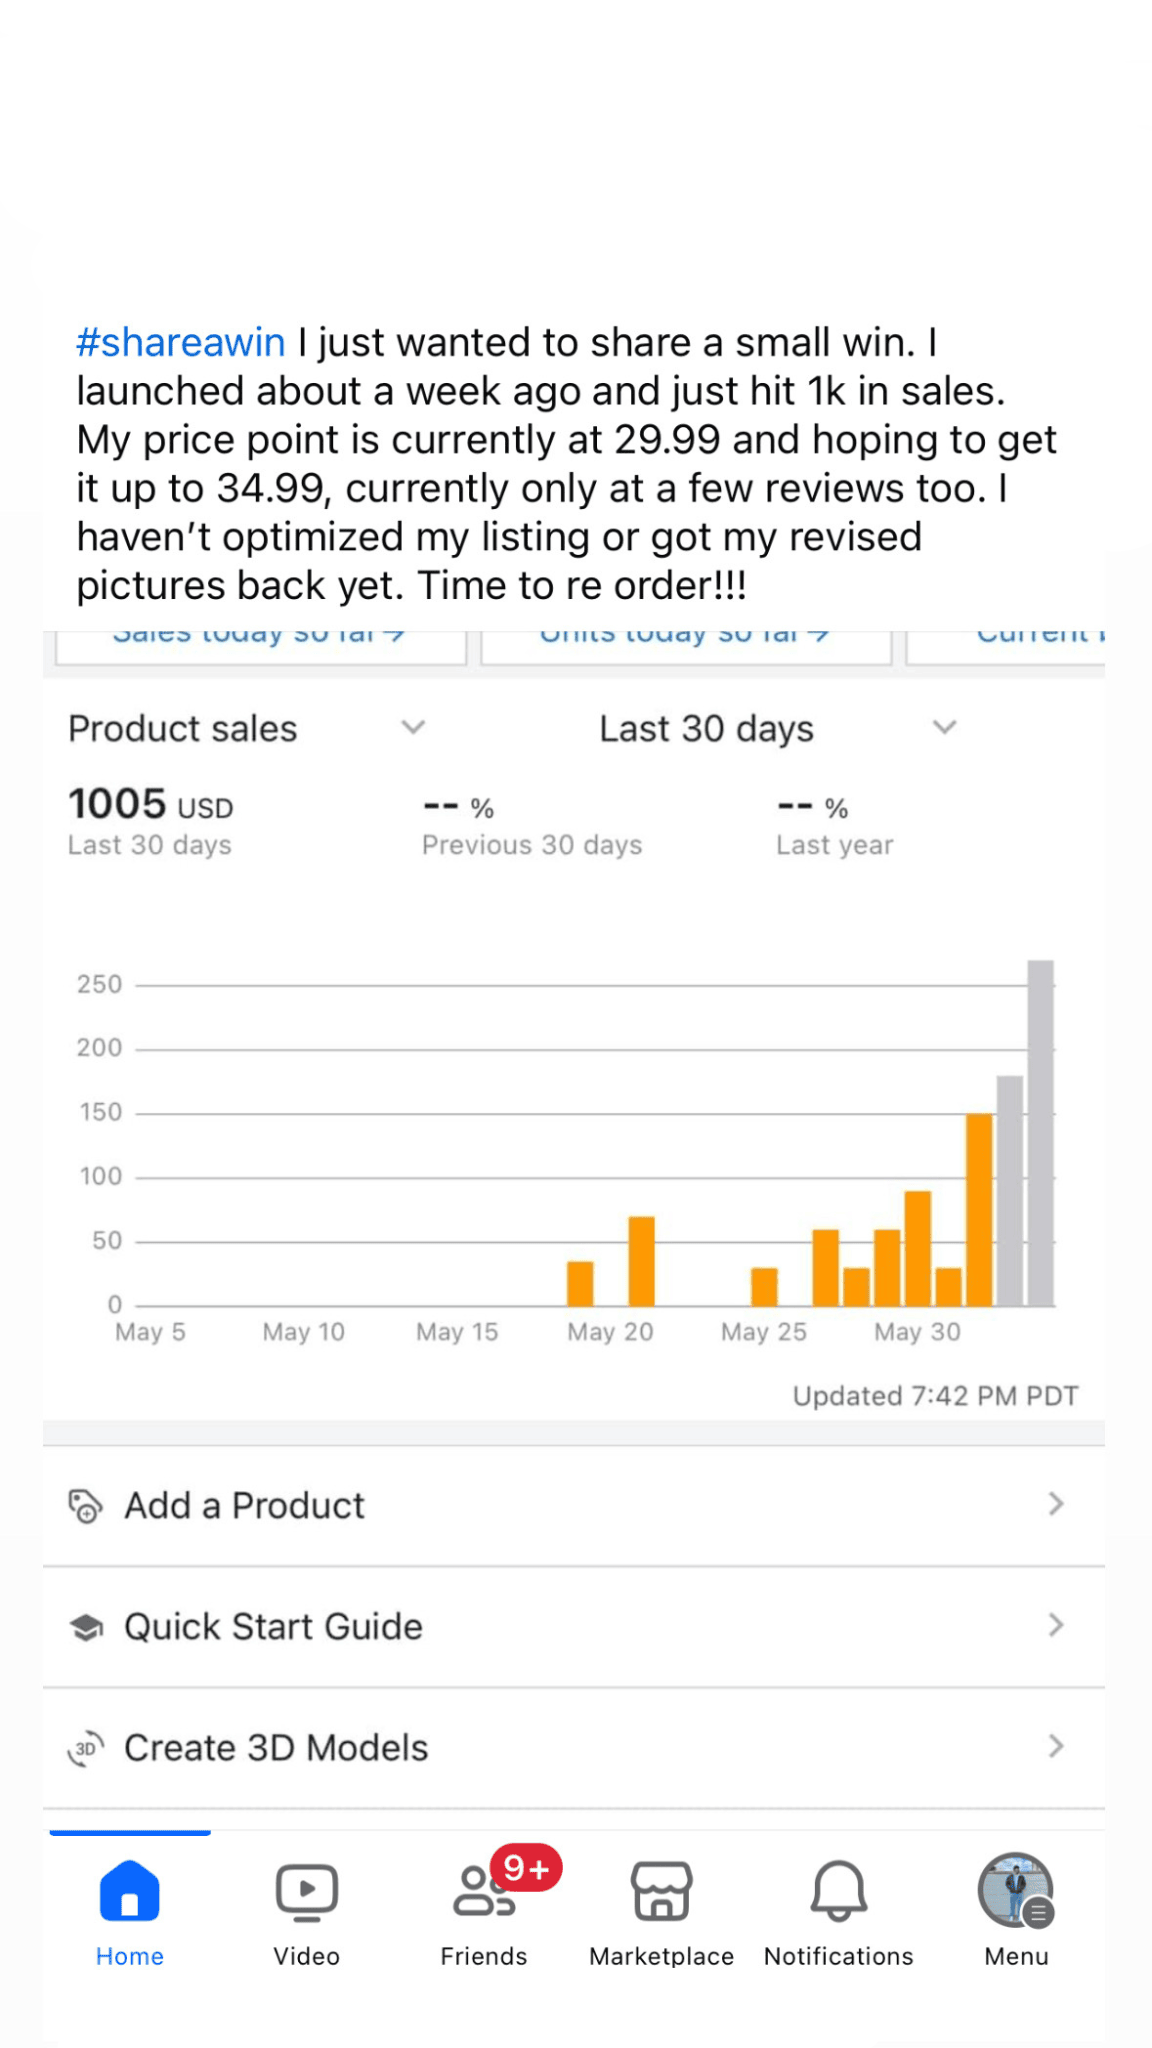Open the Sales today so far link
This screenshot has width=1152, height=2048.
point(258,636)
